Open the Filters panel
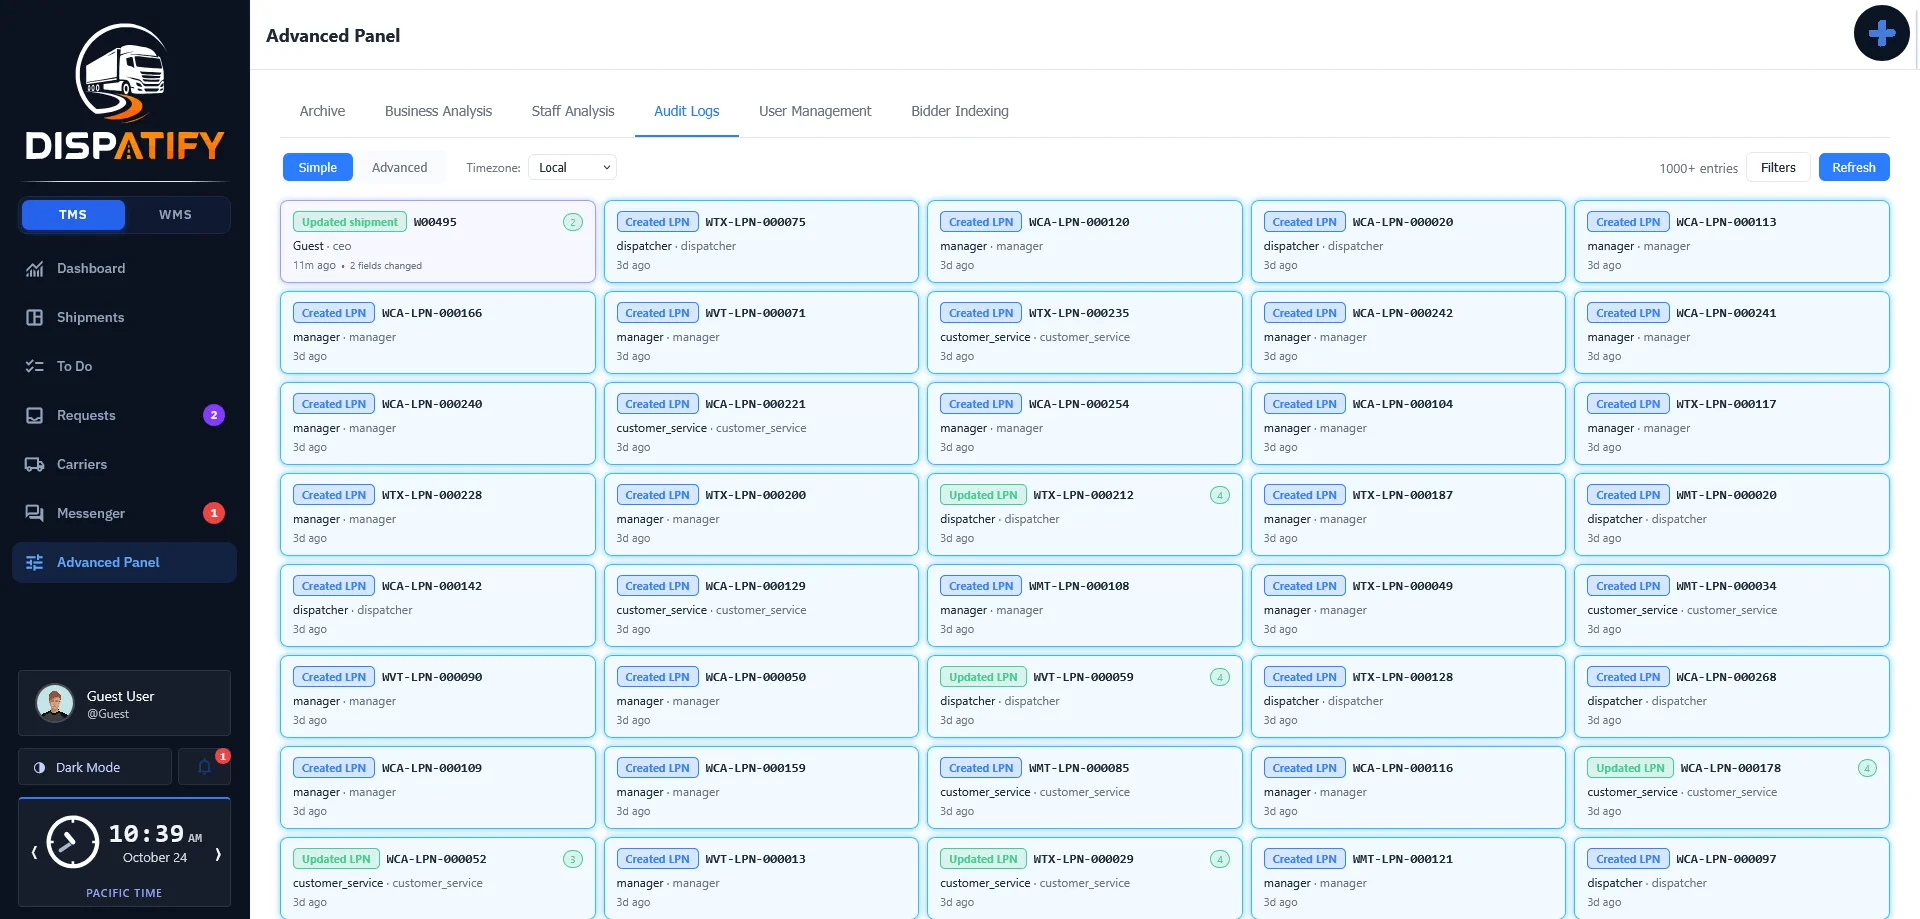Viewport: 1920px width, 919px height. click(1778, 167)
